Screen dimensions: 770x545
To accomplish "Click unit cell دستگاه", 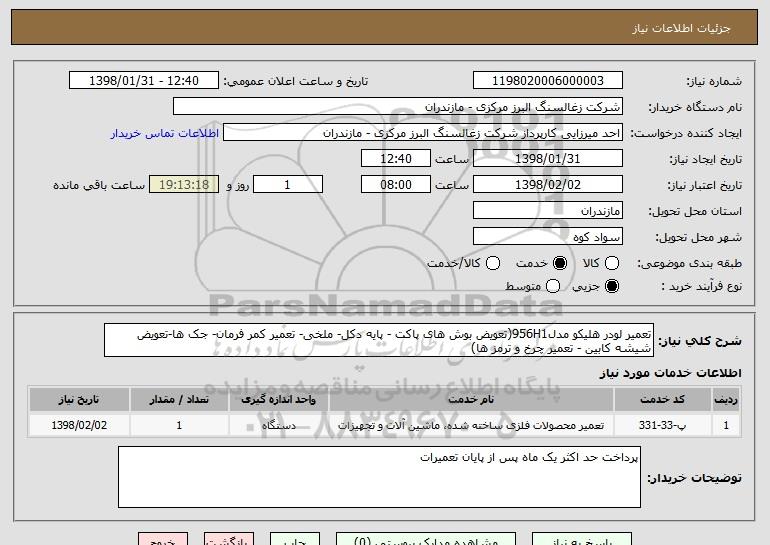I will click(278, 425).
